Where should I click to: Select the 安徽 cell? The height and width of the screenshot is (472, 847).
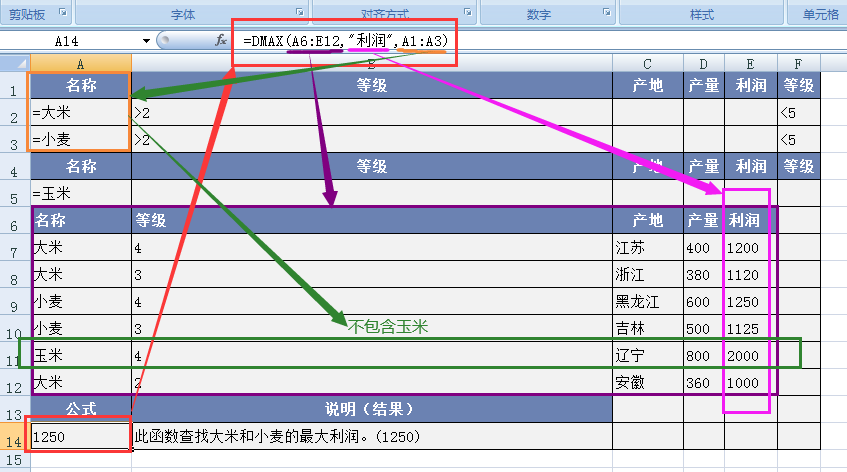648,382
